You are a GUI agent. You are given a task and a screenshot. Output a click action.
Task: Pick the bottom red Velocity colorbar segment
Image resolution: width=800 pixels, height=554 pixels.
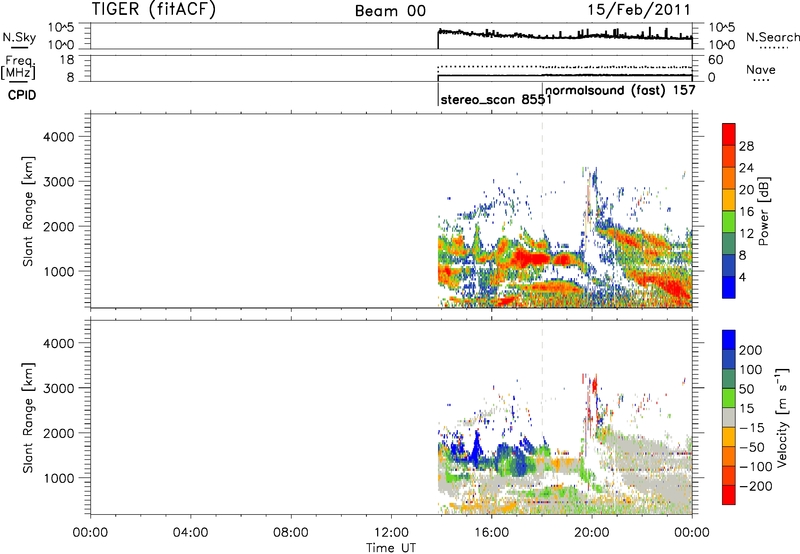click(x=729, y=495)
